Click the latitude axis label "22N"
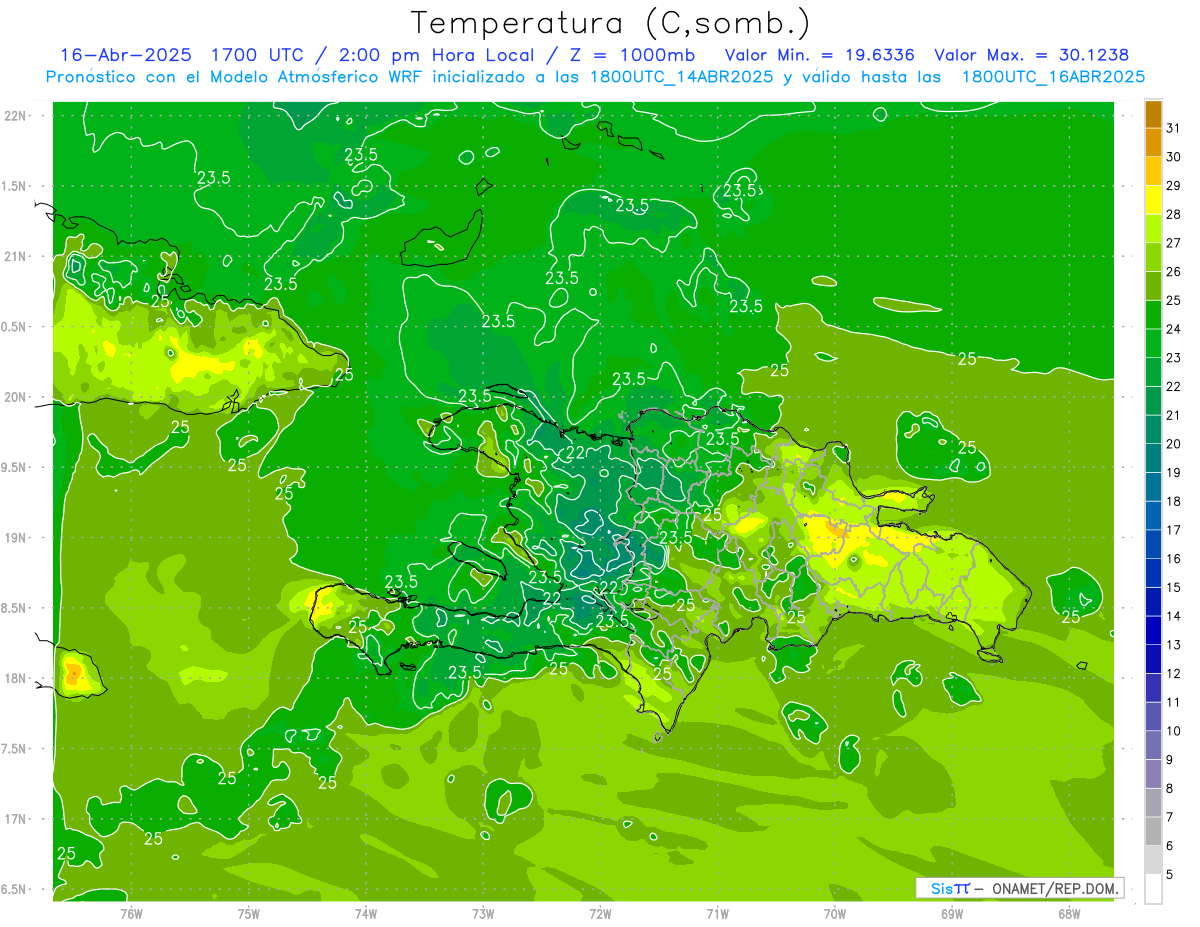The width and height of the screenshot is (1200, 927). (x=17, y=116)
